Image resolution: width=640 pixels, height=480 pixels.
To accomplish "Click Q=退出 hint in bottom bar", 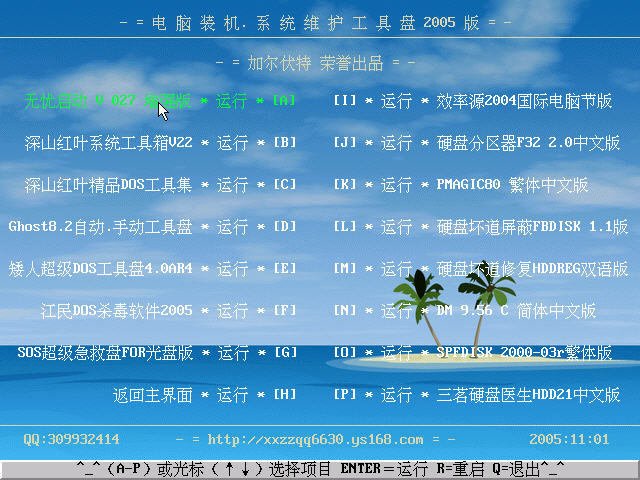I will [x=516, y=469].
